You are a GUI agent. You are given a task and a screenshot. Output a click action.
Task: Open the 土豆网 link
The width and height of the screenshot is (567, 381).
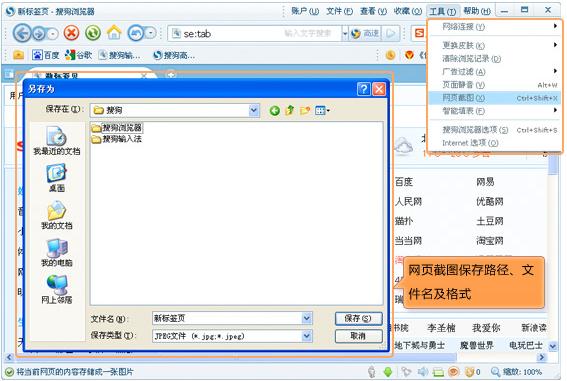point(490,221)
